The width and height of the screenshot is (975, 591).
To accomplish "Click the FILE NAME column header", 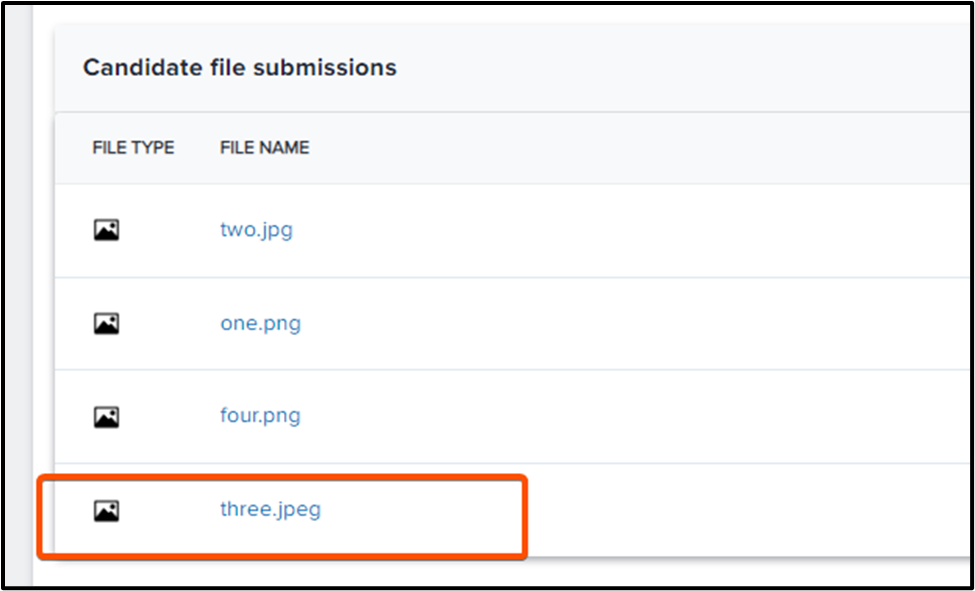I will click(x=264, y=148).
